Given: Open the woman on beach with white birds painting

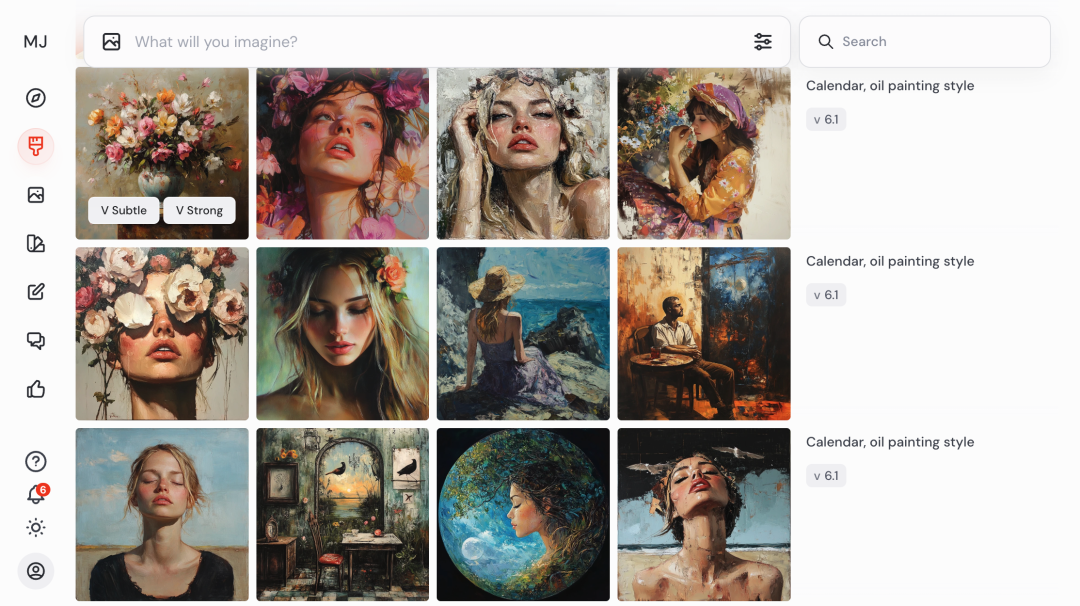Looking at the screenshot, I should coord(704,514).
